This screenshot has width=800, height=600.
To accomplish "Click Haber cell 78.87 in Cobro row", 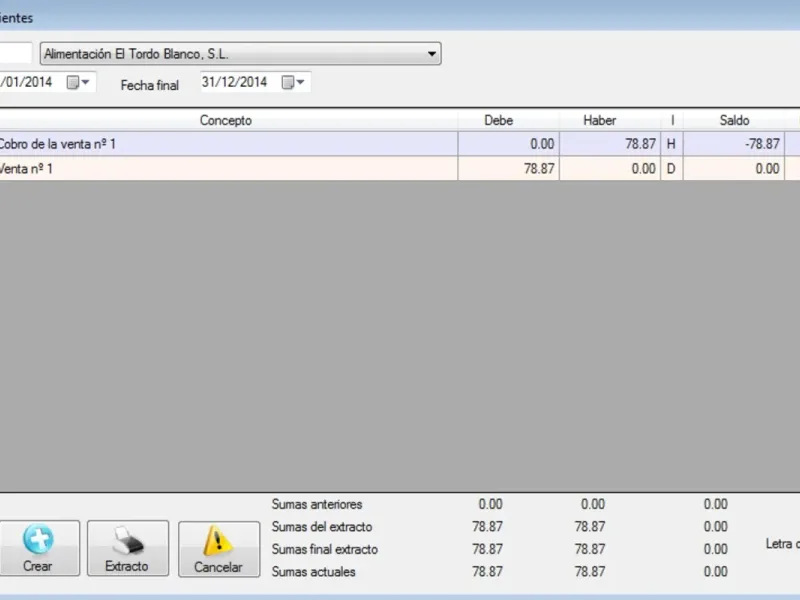I will pos(610,144).
